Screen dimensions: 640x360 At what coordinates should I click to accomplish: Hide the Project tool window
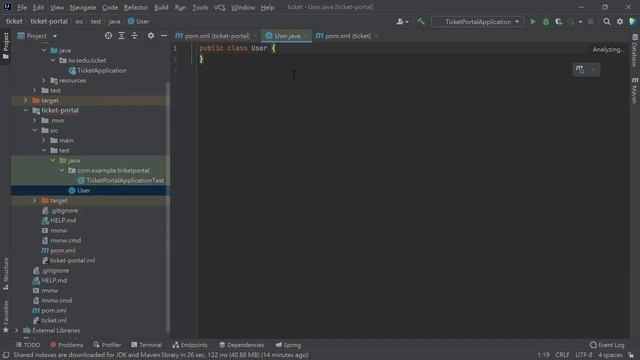click(x=164, y=36)
